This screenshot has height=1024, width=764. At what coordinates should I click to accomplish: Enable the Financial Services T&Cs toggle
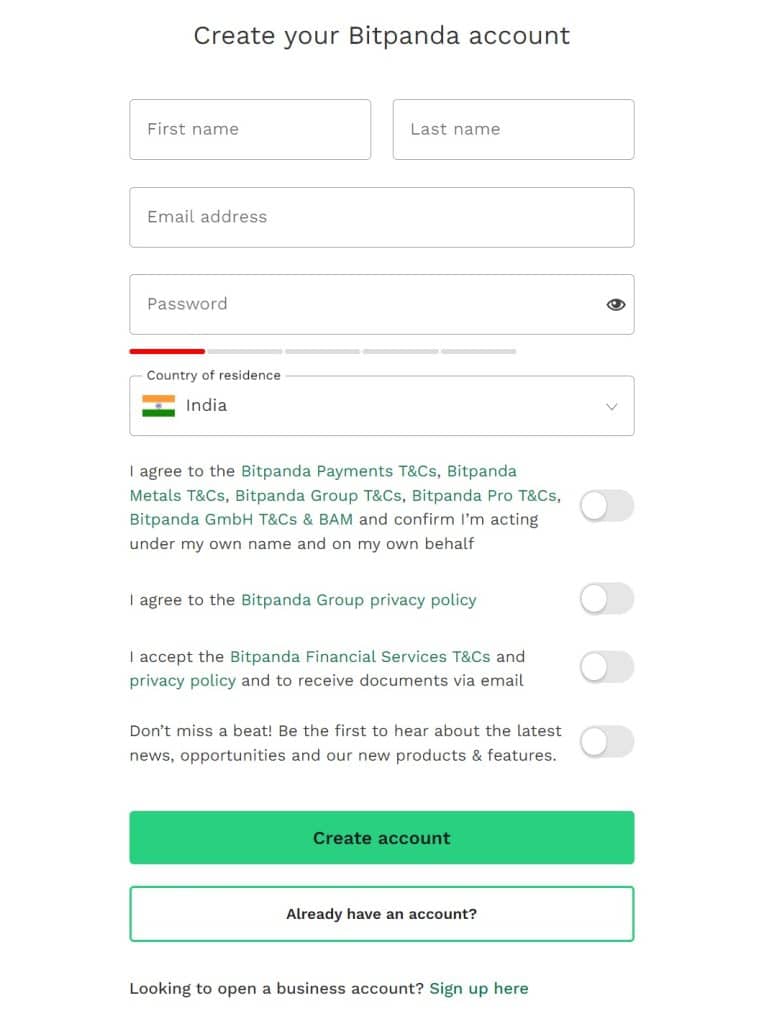pos(606,667)
